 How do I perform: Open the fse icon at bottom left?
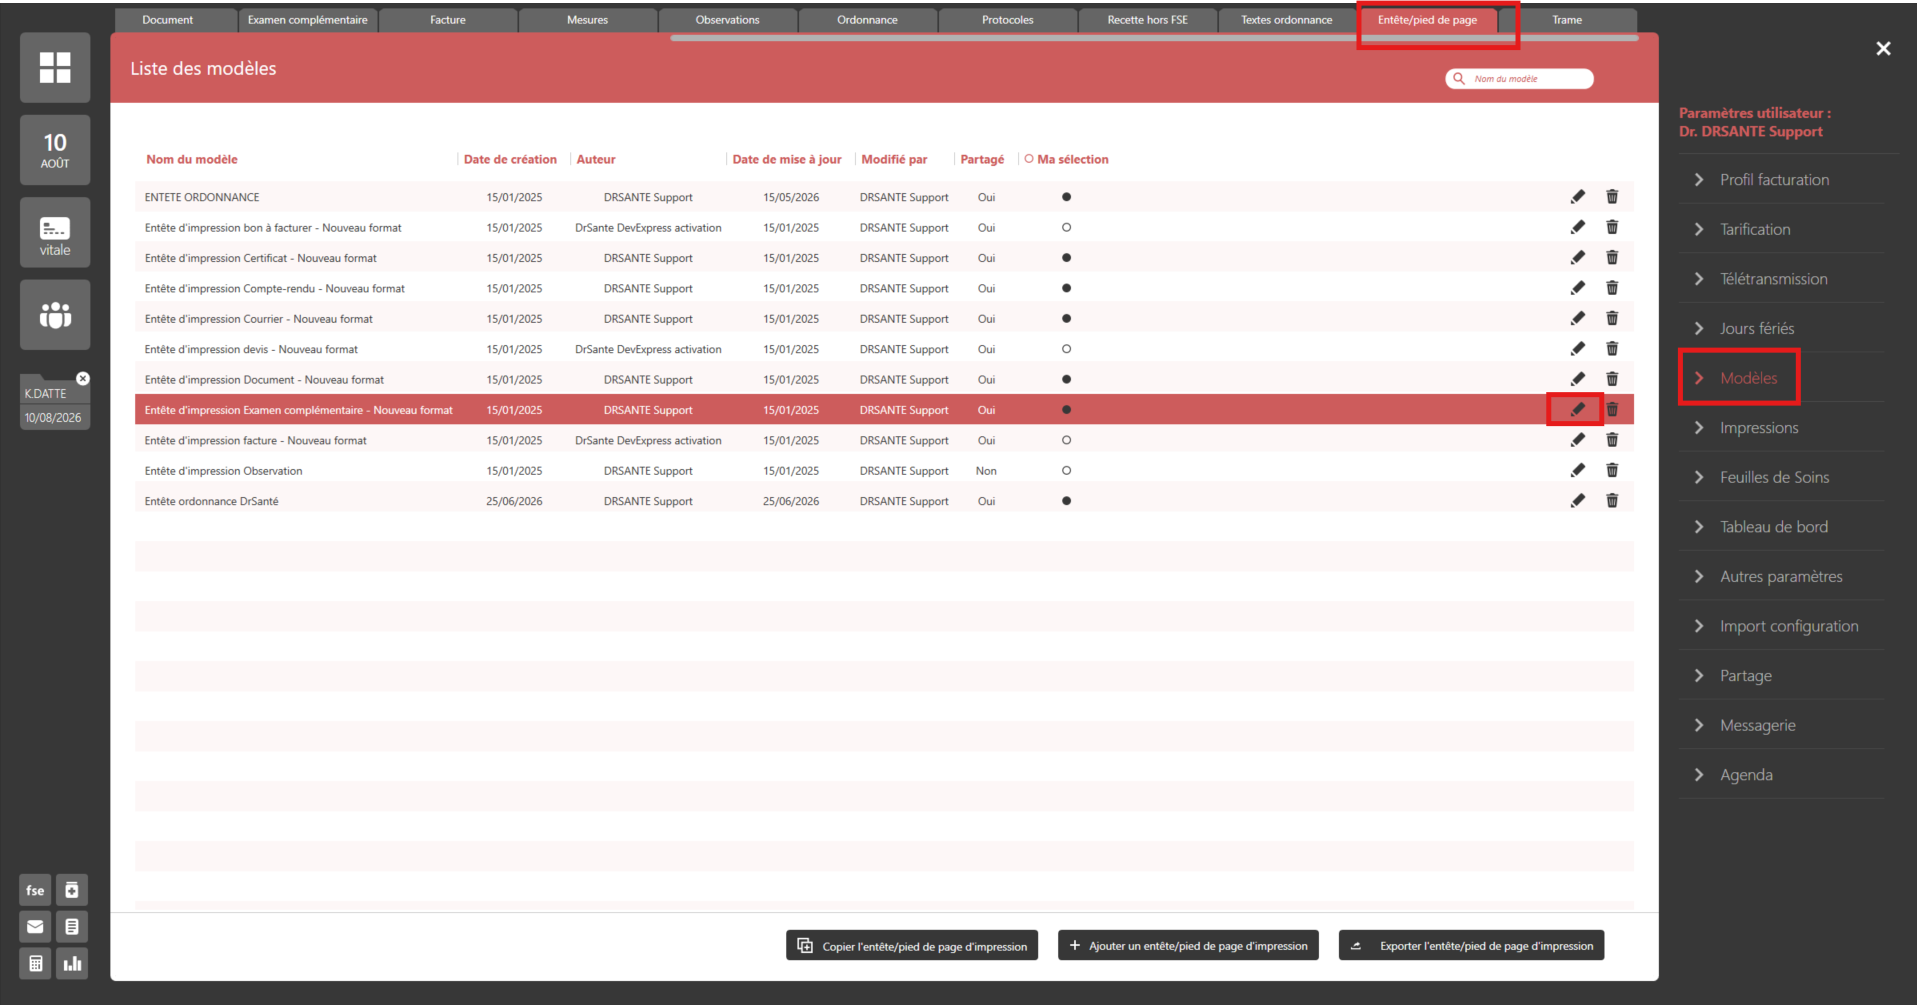pyautogui.click(x=35, y=890)
